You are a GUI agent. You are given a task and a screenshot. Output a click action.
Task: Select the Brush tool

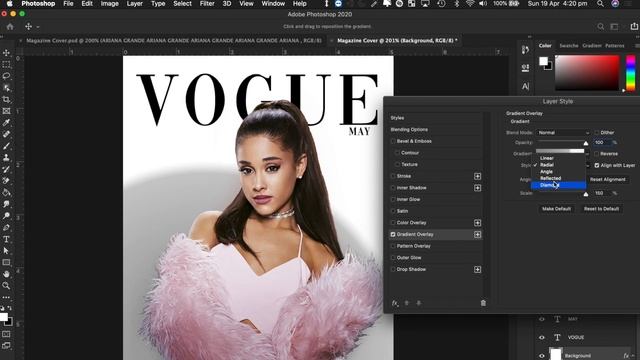(x=6, y=146)
